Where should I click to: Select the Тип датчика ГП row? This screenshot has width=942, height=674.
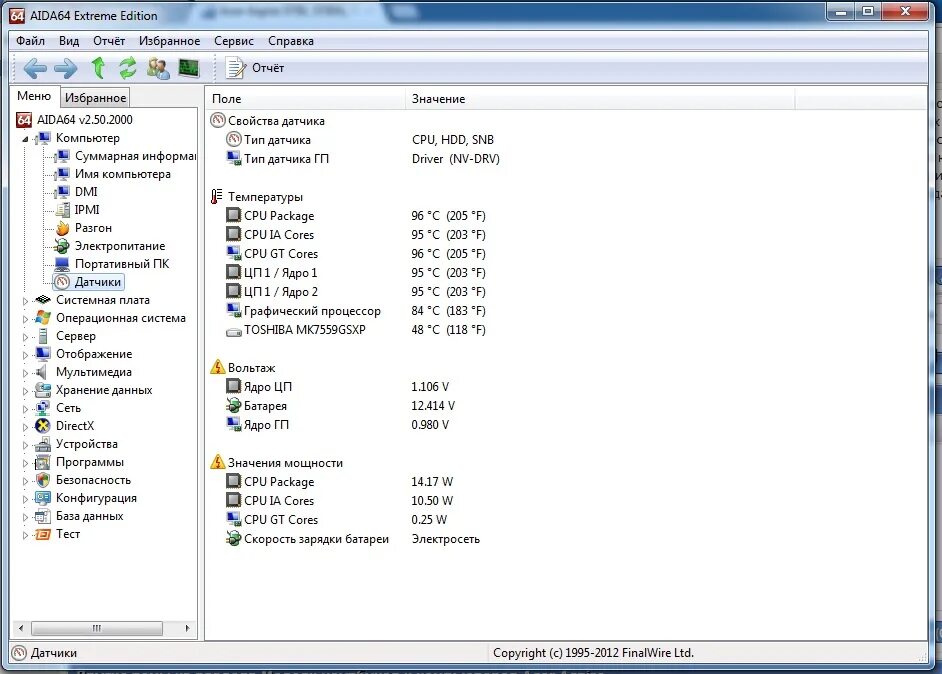point(363,159)
